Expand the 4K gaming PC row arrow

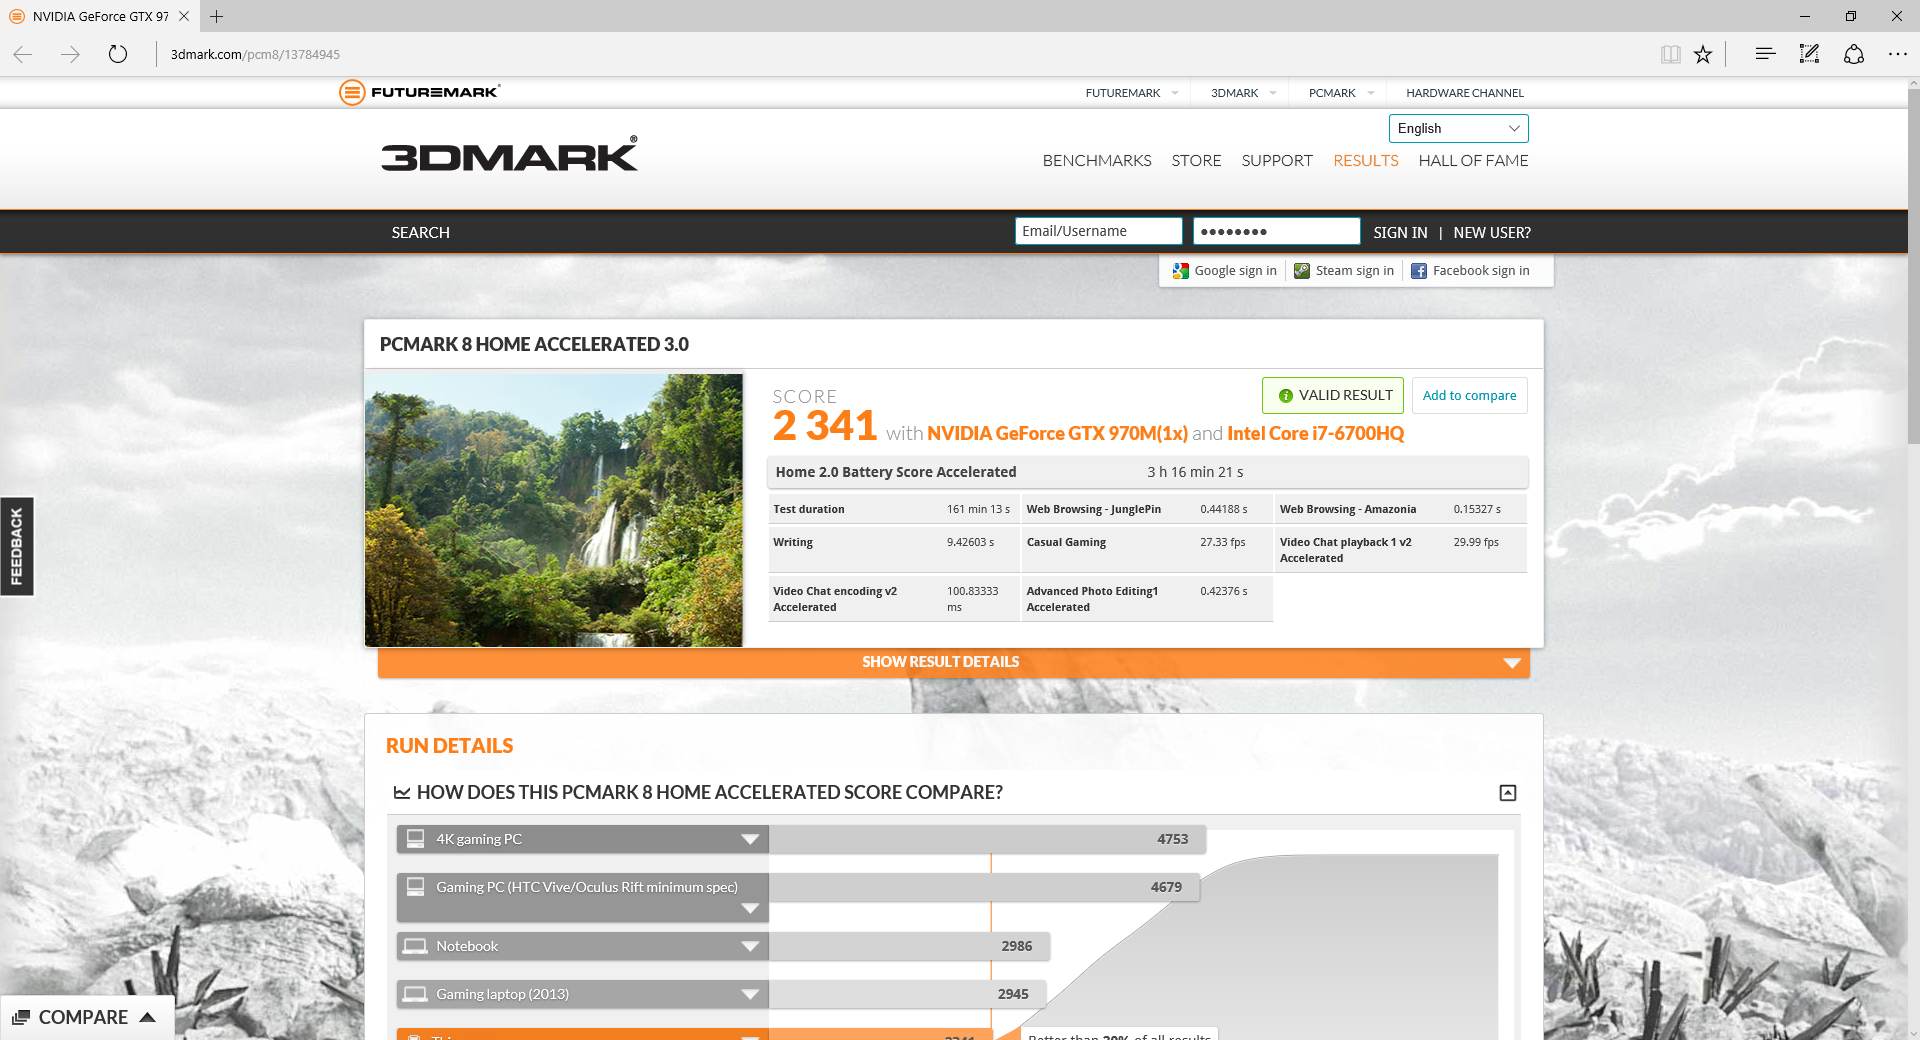point(750,840)
